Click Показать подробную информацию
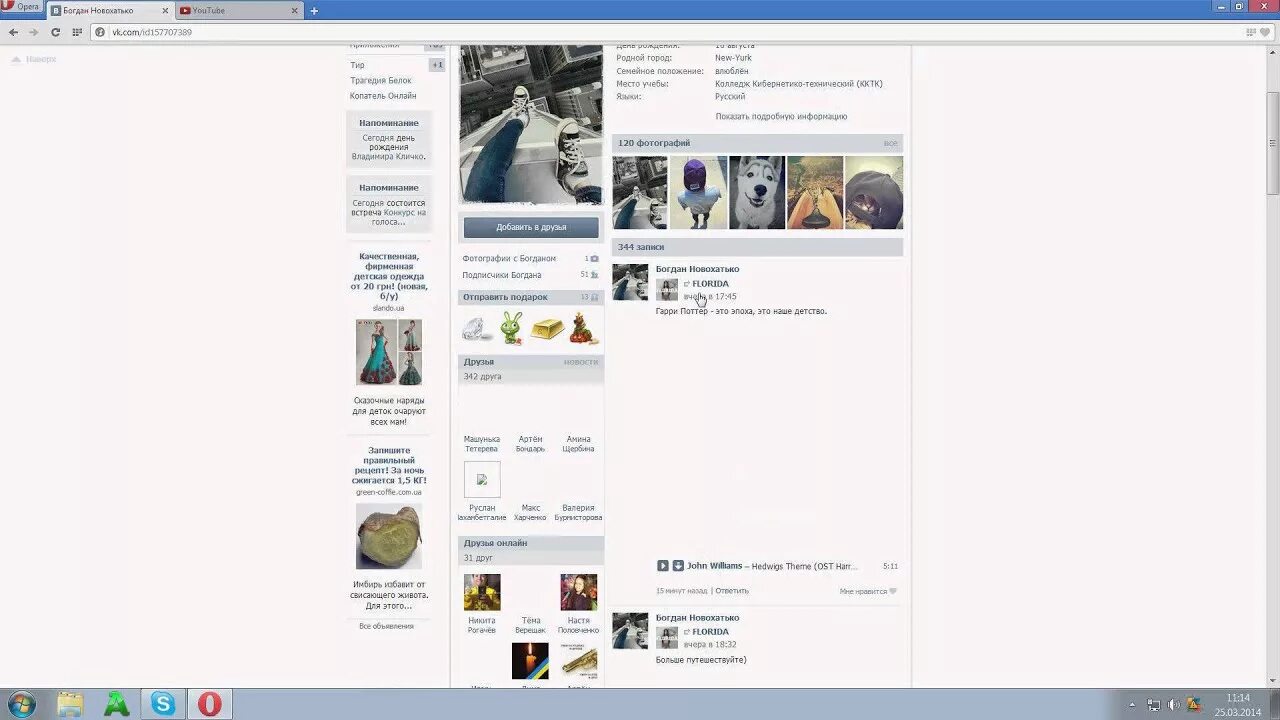Screen dimensions: 1280x720 coord(781,116)
